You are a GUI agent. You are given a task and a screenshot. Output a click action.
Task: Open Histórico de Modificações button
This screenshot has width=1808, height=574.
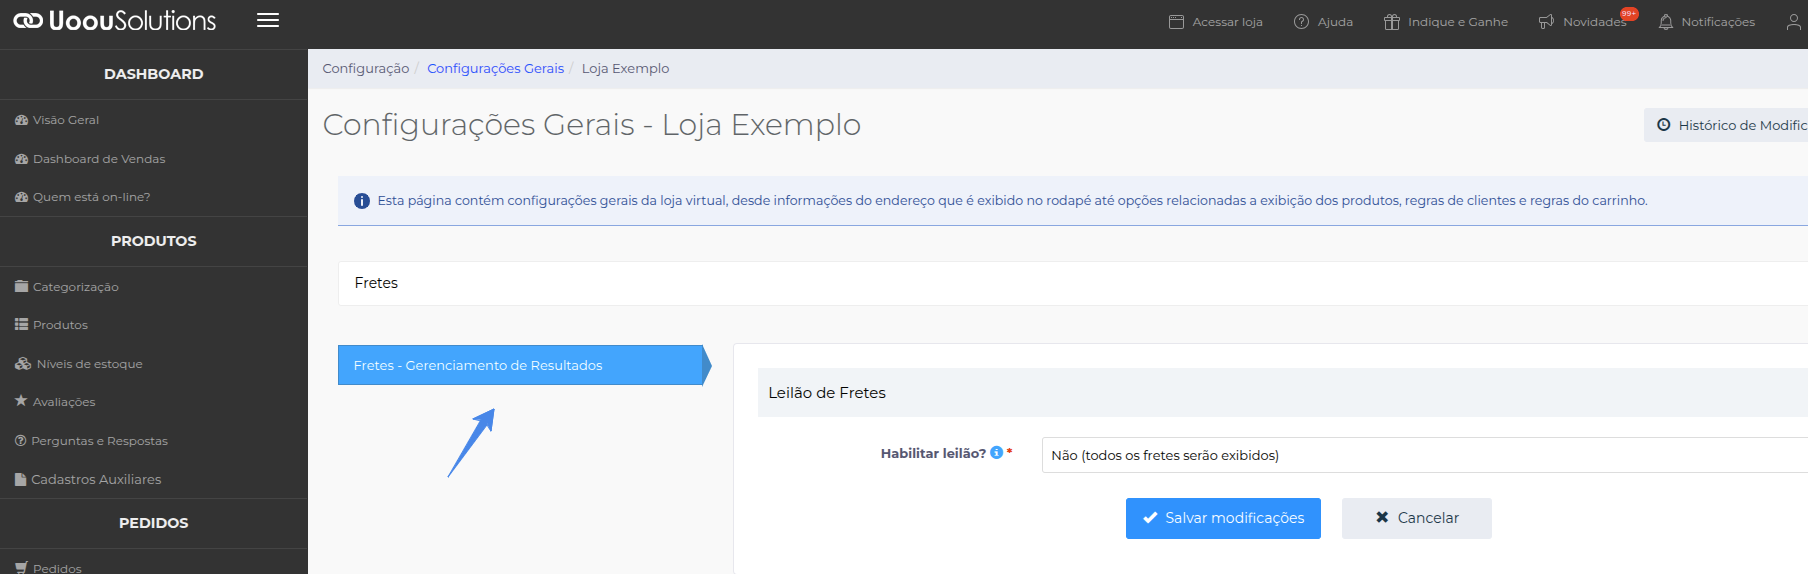click(x=1726, y=125)
